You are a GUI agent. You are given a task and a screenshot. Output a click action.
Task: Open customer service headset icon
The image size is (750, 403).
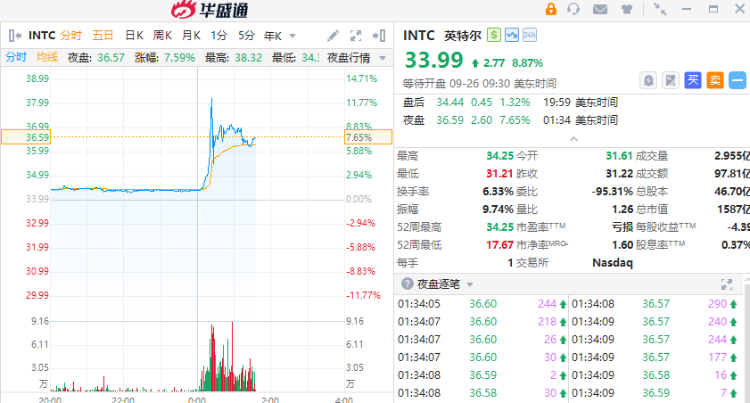(x=573, y=9)
